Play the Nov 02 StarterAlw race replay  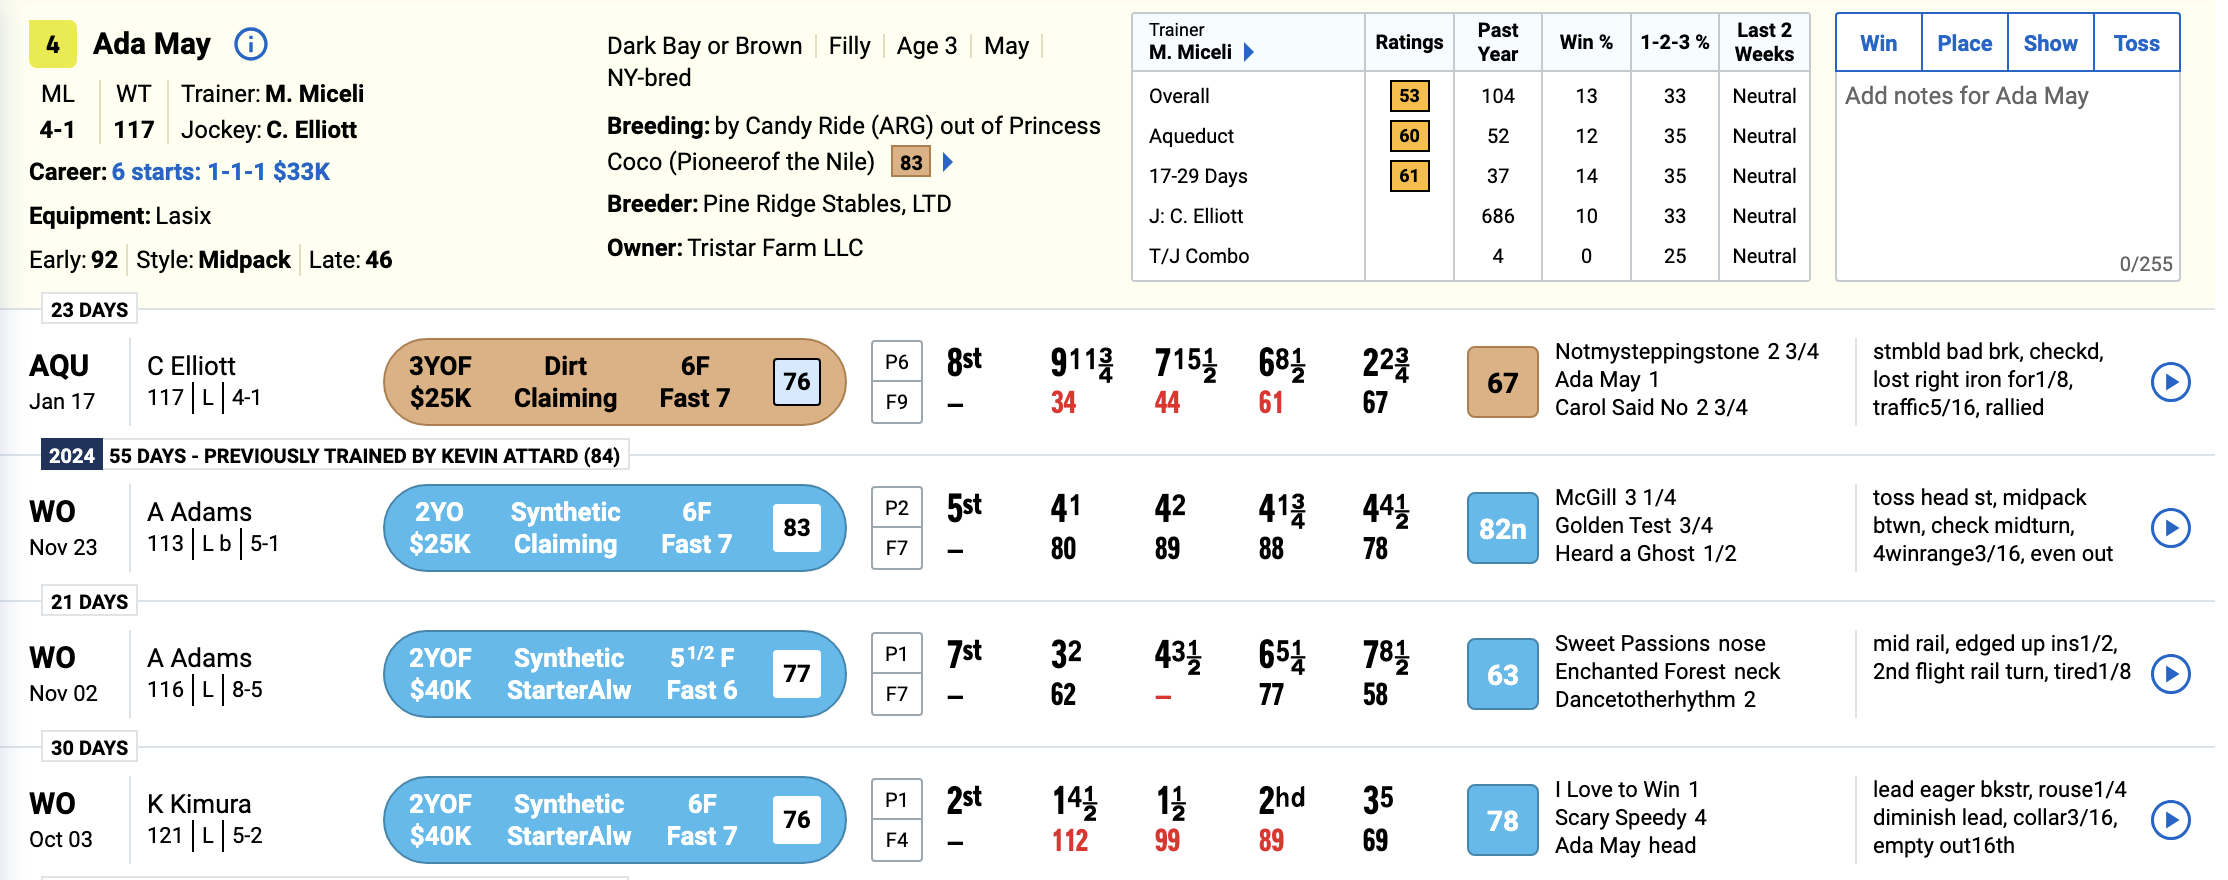point(2170,674)
